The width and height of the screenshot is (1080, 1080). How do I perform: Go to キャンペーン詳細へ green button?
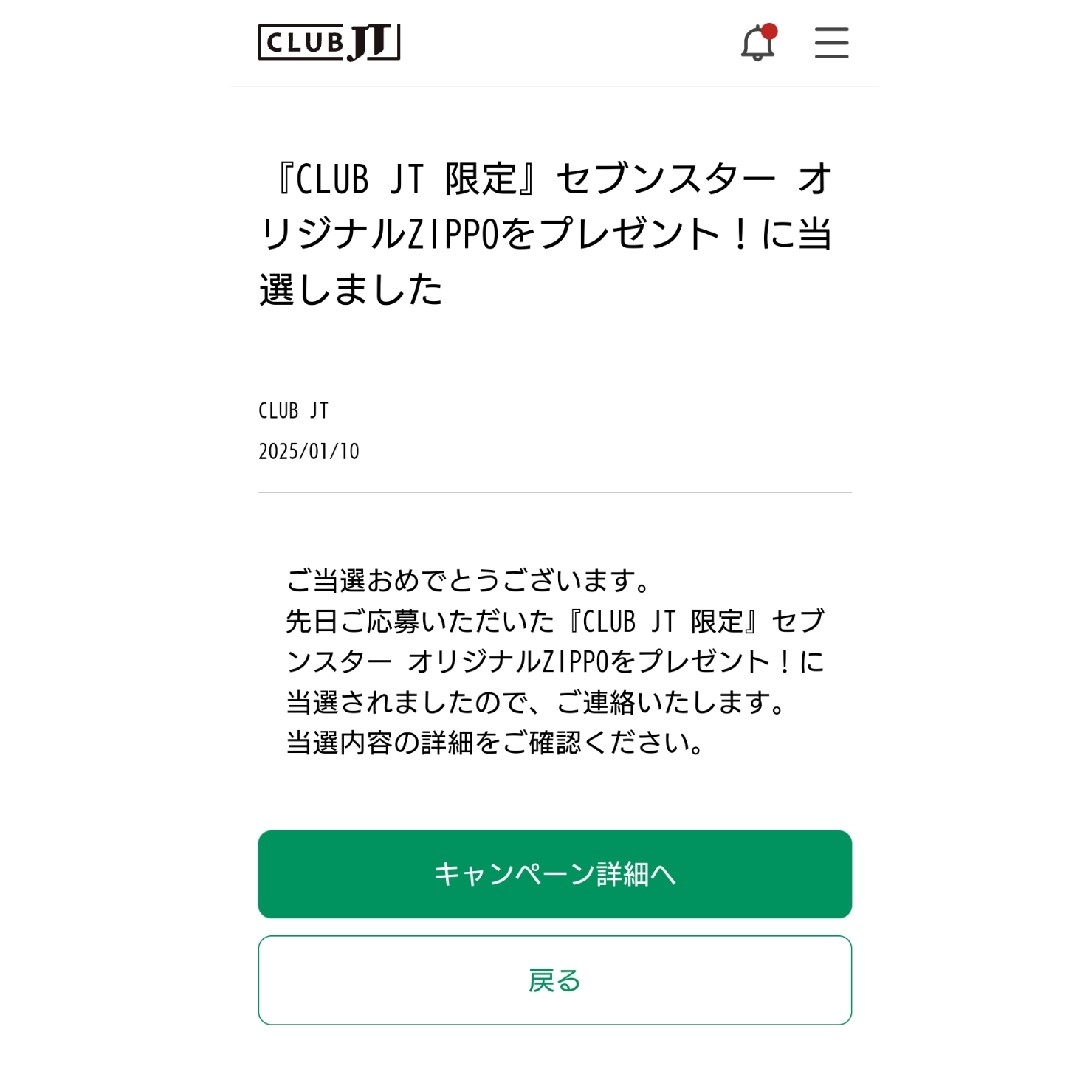click(554, 873)
